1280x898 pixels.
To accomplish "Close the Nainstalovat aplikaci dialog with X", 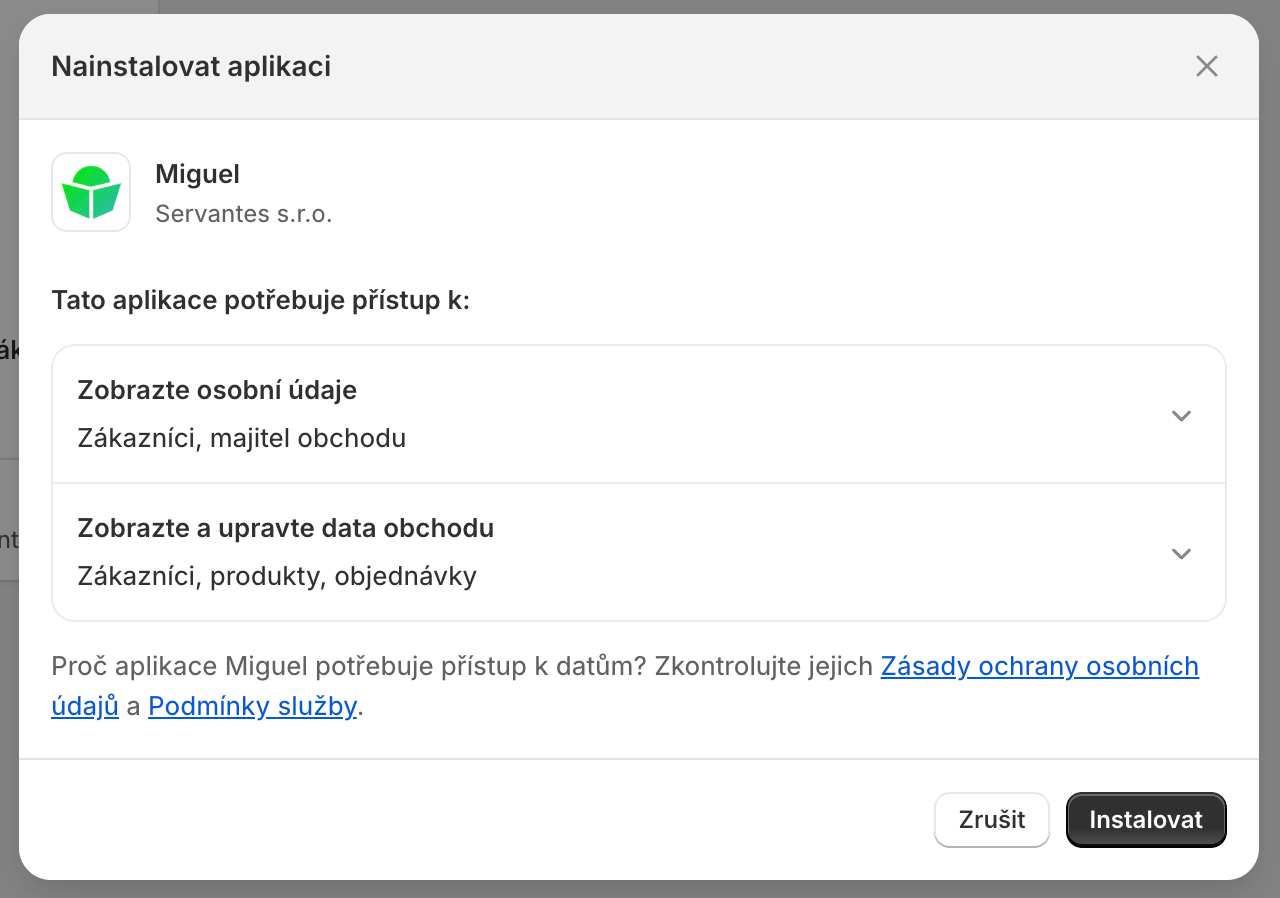I will click(x=1206, y=67).
